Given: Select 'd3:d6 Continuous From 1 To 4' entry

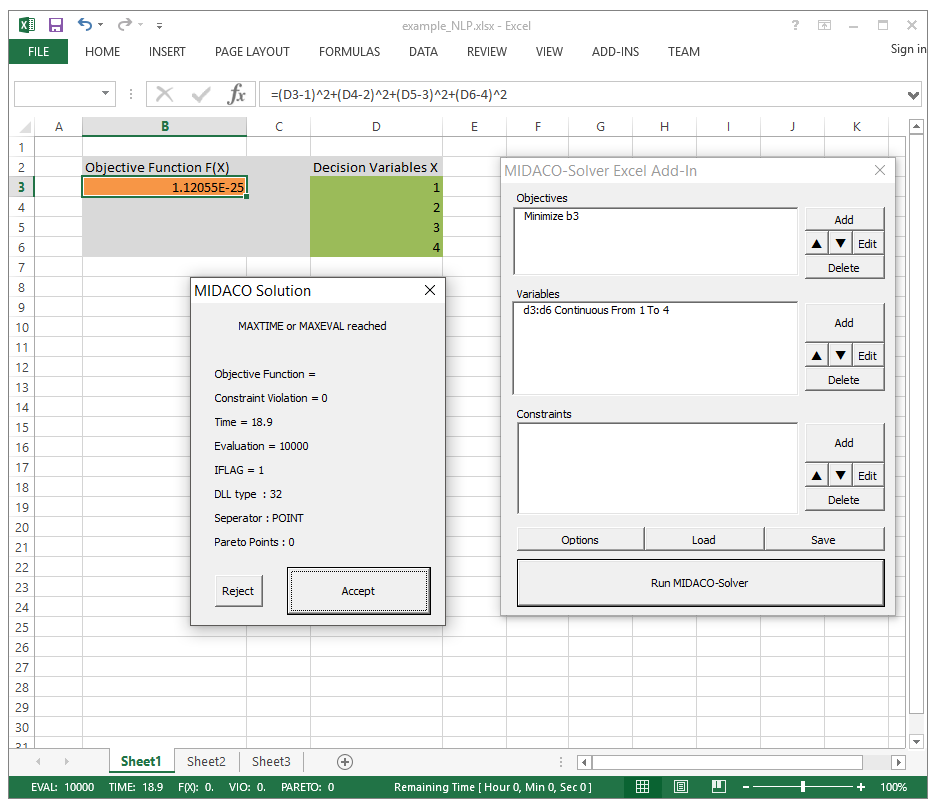Looking at the screenshot, I should click(596, 310).
